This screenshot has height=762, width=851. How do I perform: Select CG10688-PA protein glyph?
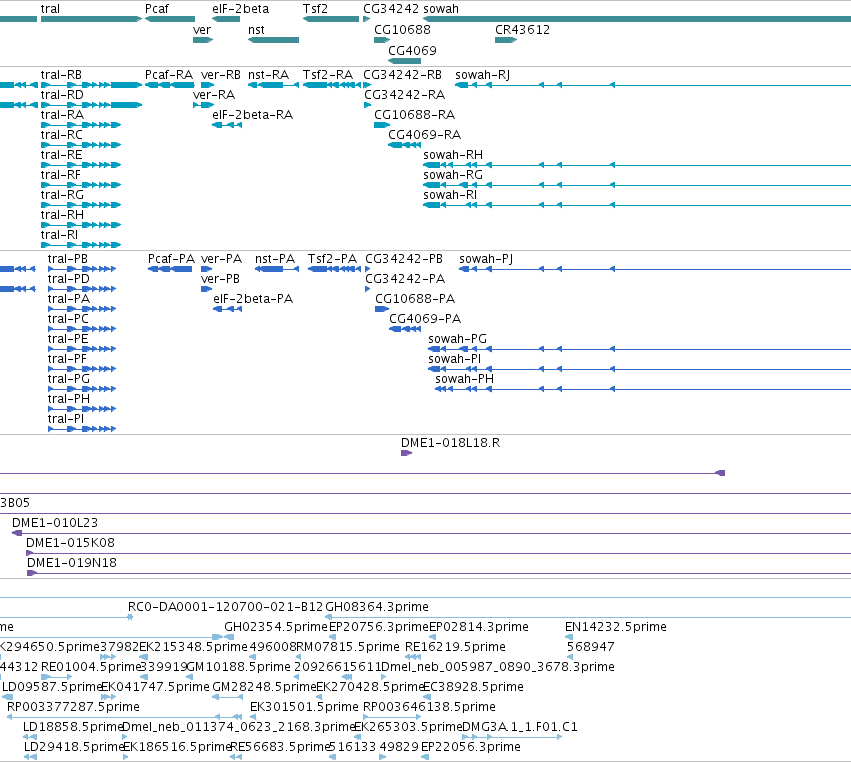(382, 309)
